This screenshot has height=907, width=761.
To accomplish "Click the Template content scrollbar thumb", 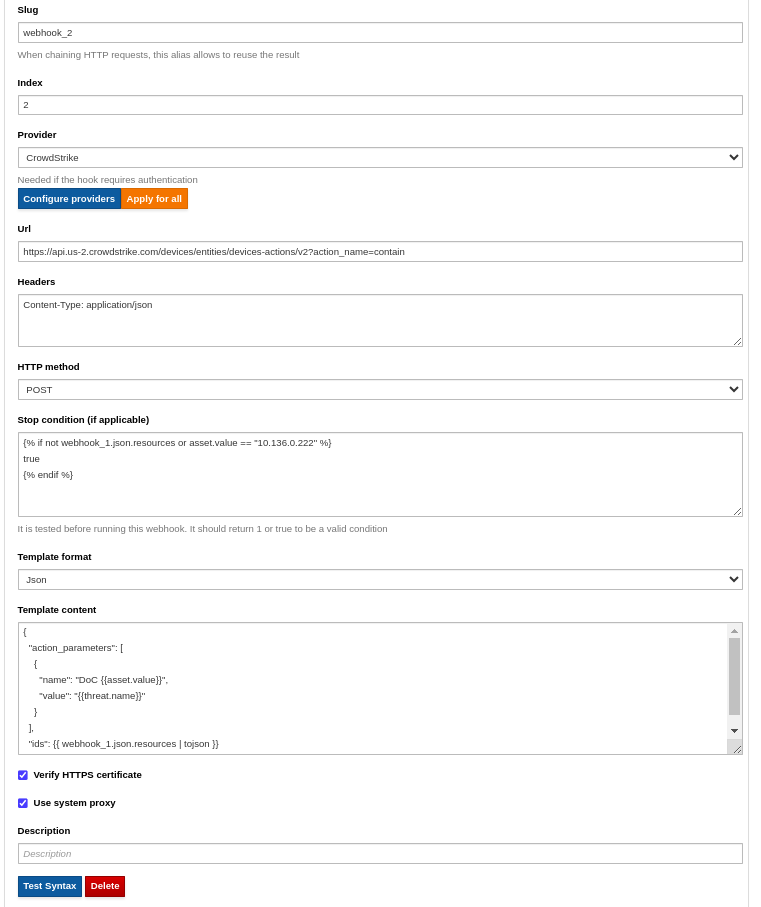I will coord(734,676).
